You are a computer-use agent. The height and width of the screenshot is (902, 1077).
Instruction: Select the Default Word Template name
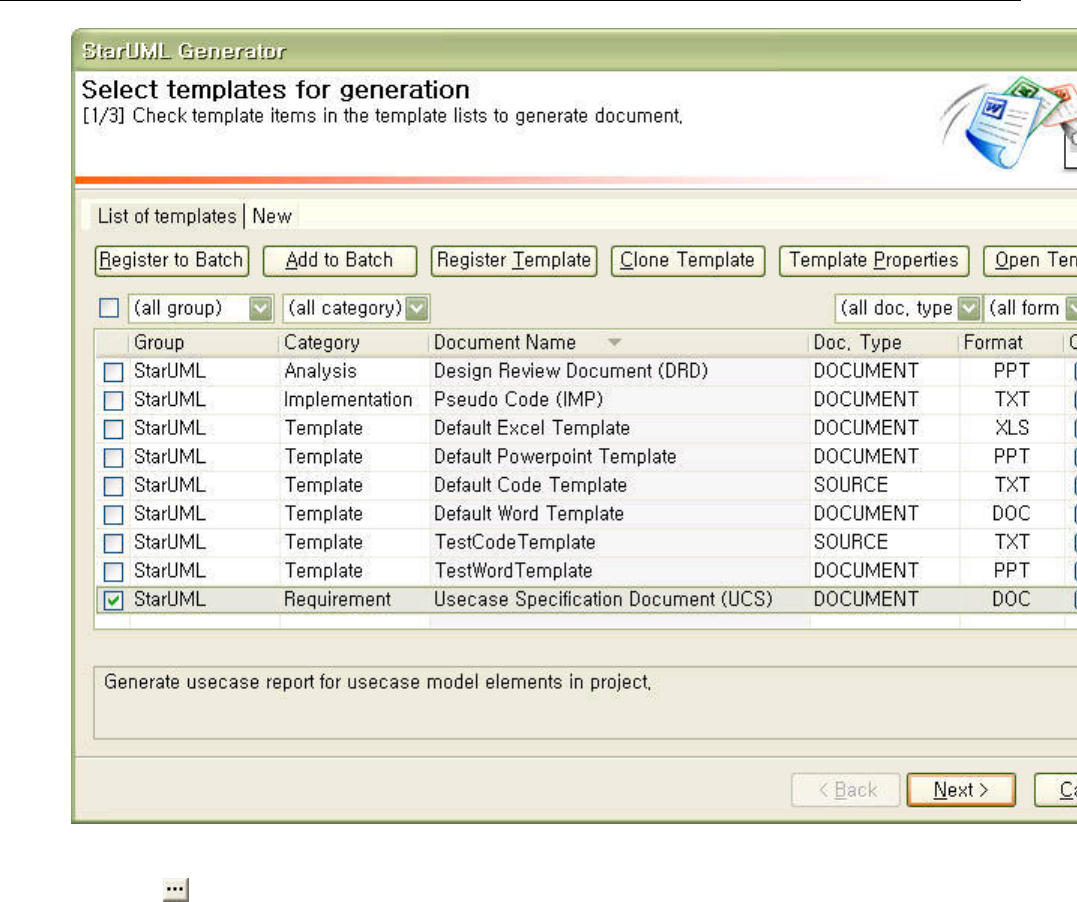[529, 514]
